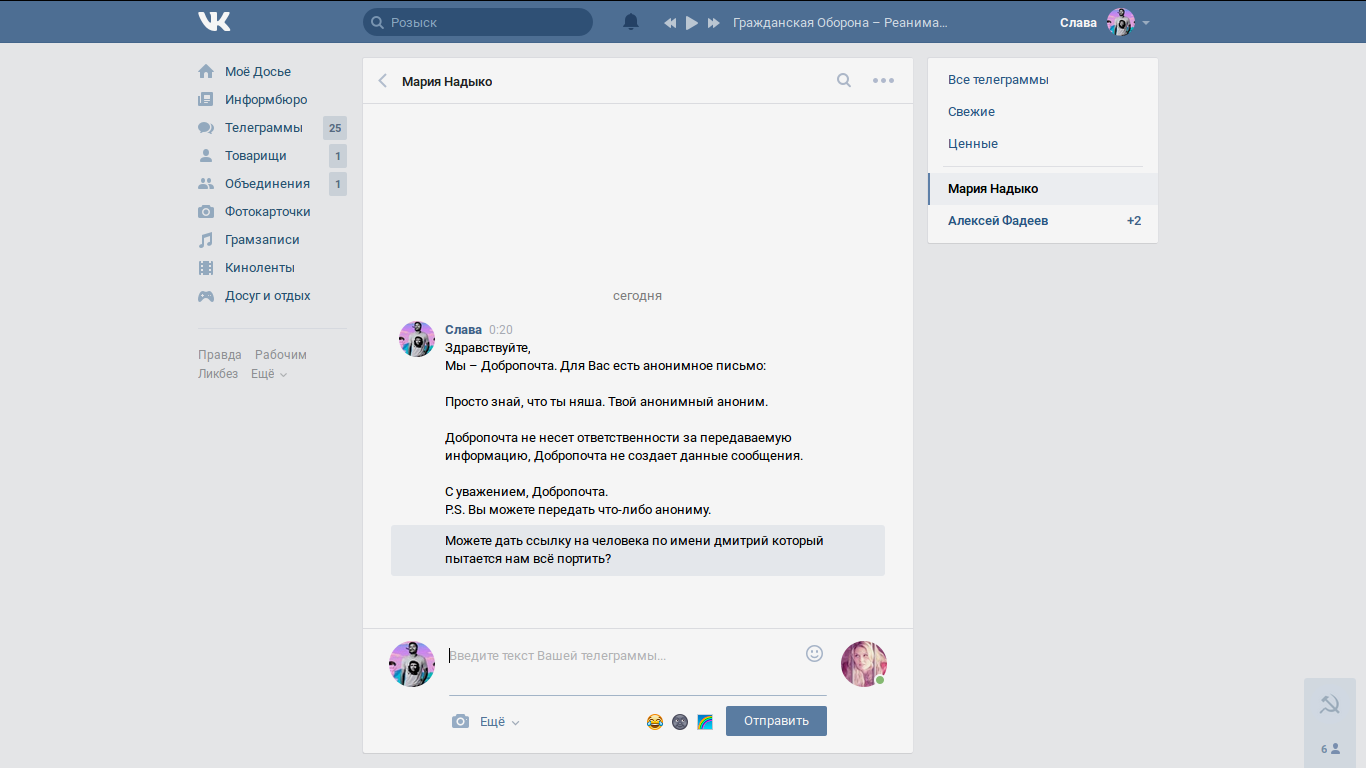Image resolution: width=1366 pixels, height=768 pixels.
Task: Open conversation actions three-dots menu
Action: (x=883, y=81)
